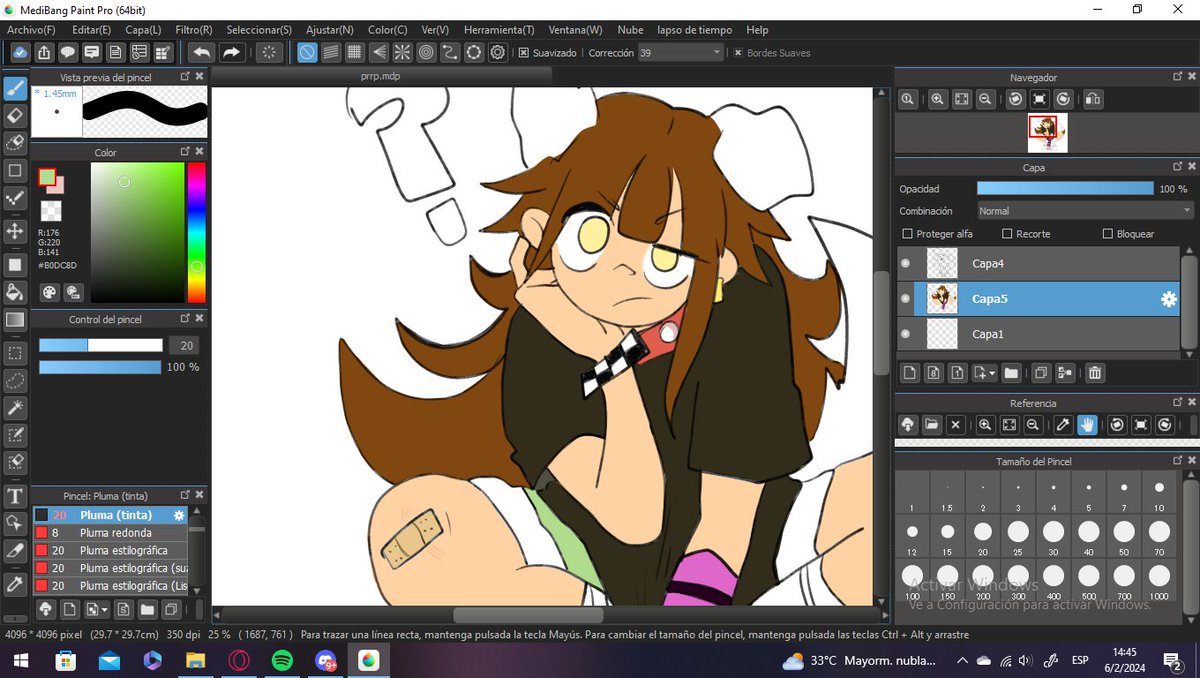Select the Move tool with four arrows
The height and width of the screenshot is (678, 1200).
point(15,231)
